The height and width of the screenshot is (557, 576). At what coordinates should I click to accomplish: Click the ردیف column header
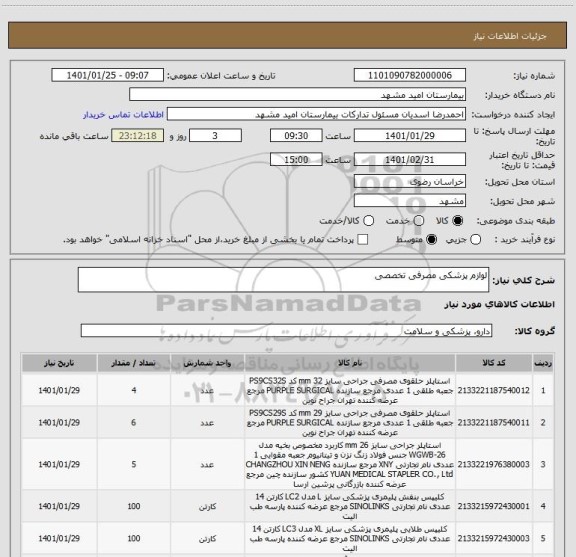543,363
